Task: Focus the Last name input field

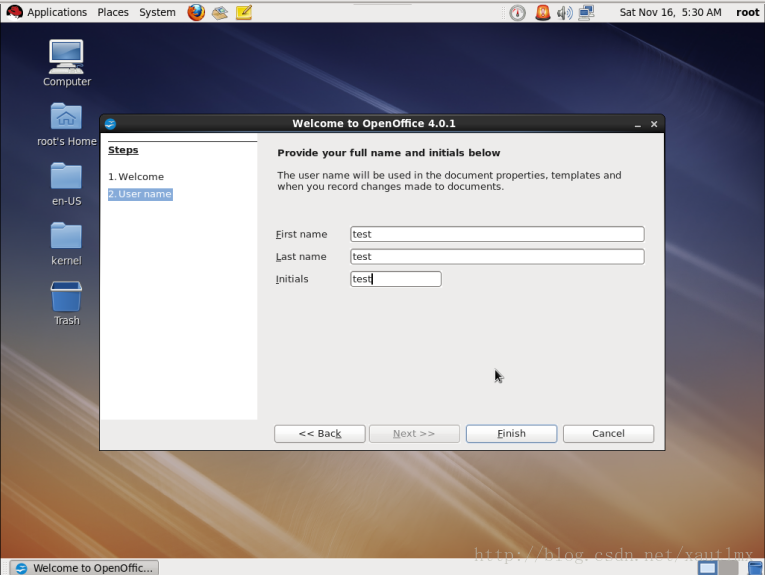Action: pyautogui.click(x=497, y=257)
